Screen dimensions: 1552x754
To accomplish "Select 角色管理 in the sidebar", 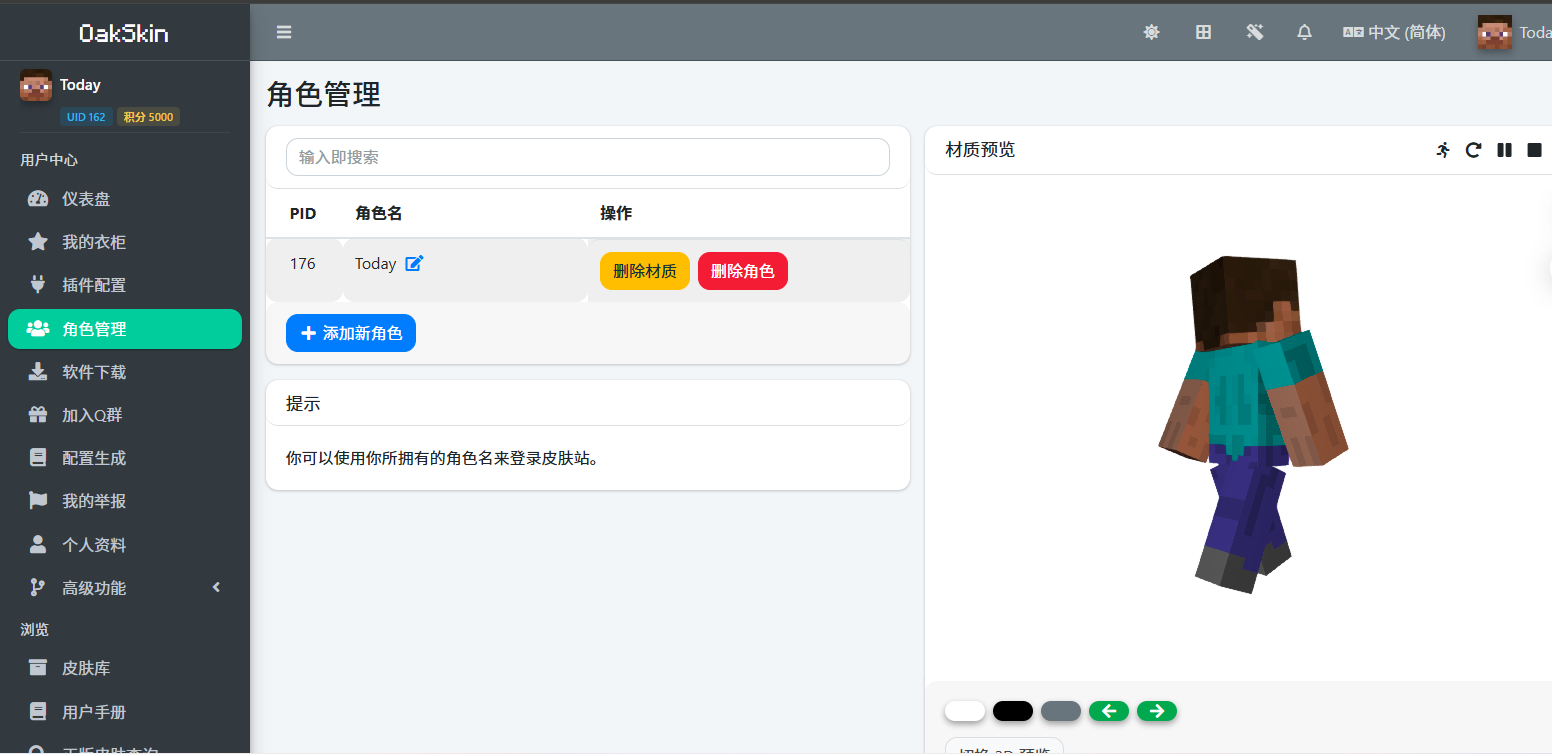I will (125, 329).
